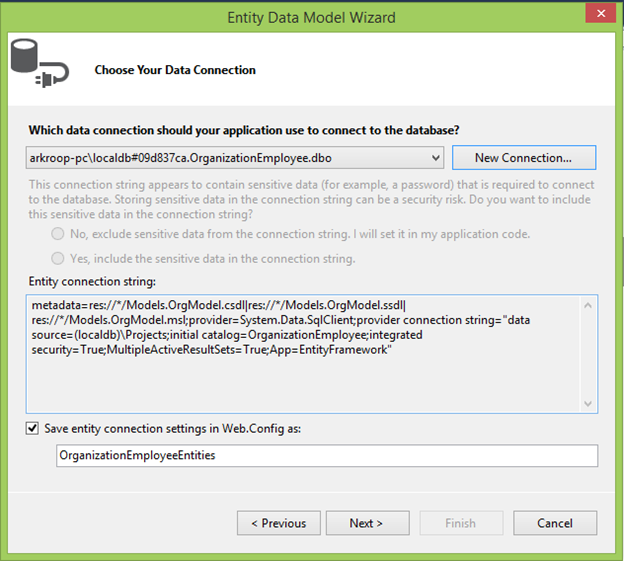
Task: Click the database plug icon in the header
Action: pos(39,63)
